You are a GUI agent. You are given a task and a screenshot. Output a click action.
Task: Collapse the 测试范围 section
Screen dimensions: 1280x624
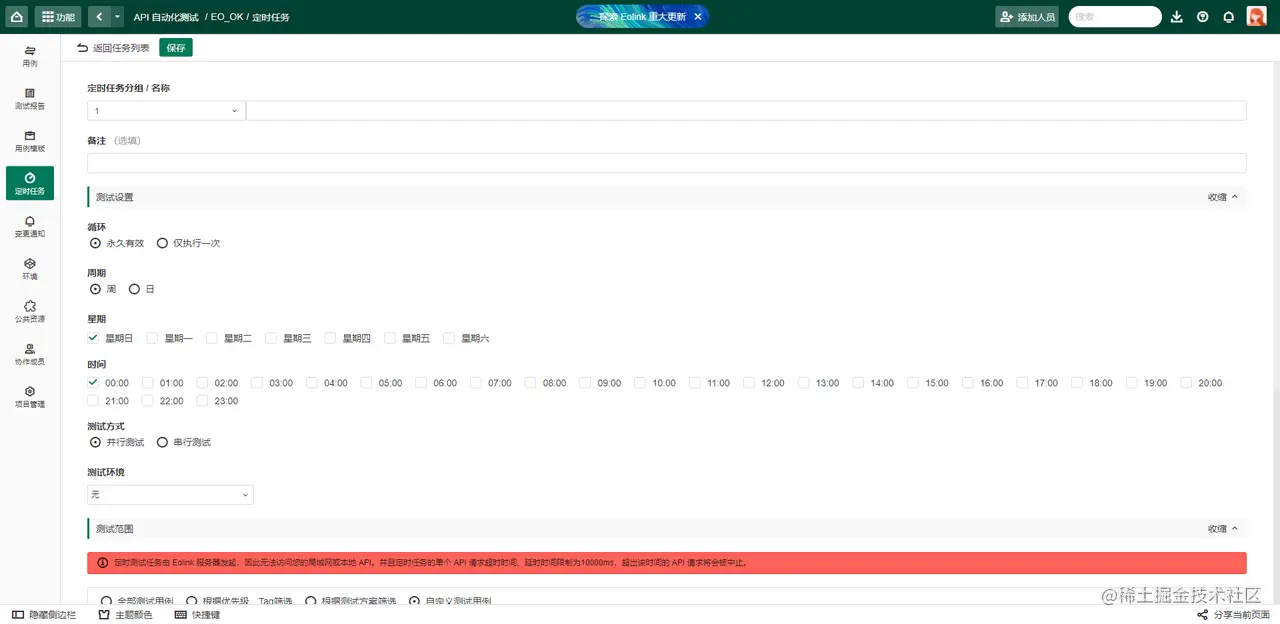[x=1223, y=528]
